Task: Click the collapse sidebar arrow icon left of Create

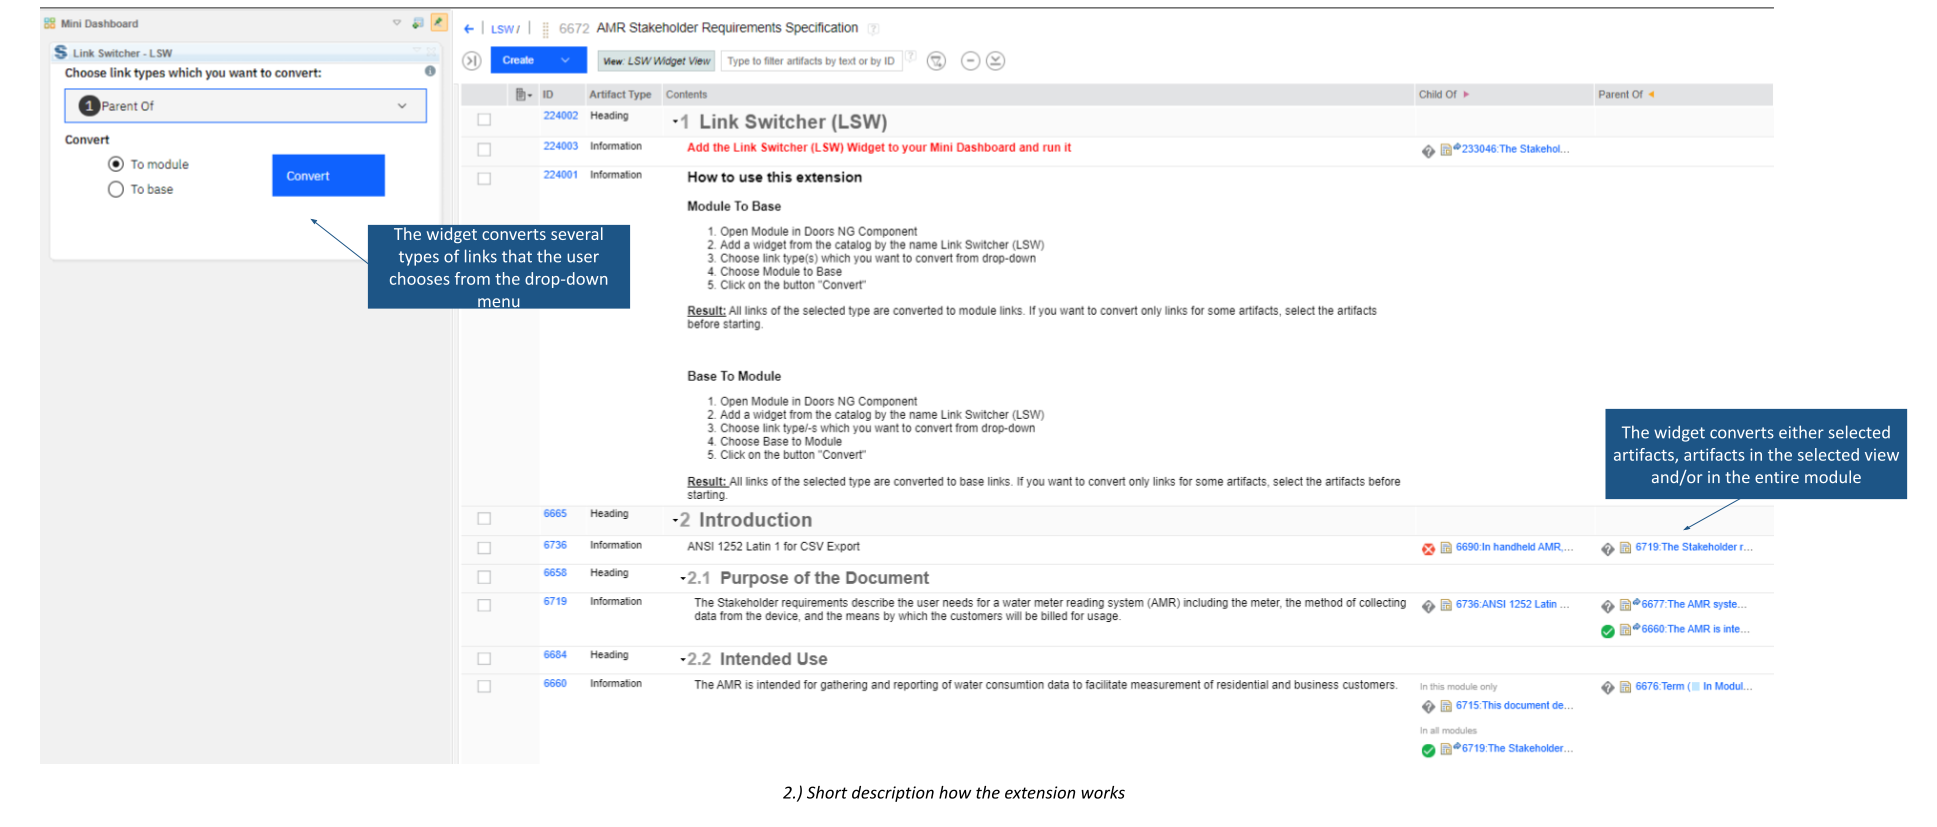Action: (472, 61)
